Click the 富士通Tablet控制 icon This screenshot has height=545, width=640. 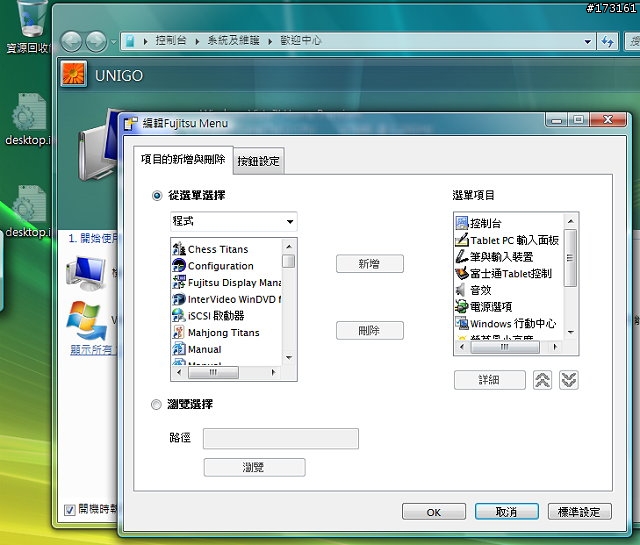point(462,273)
